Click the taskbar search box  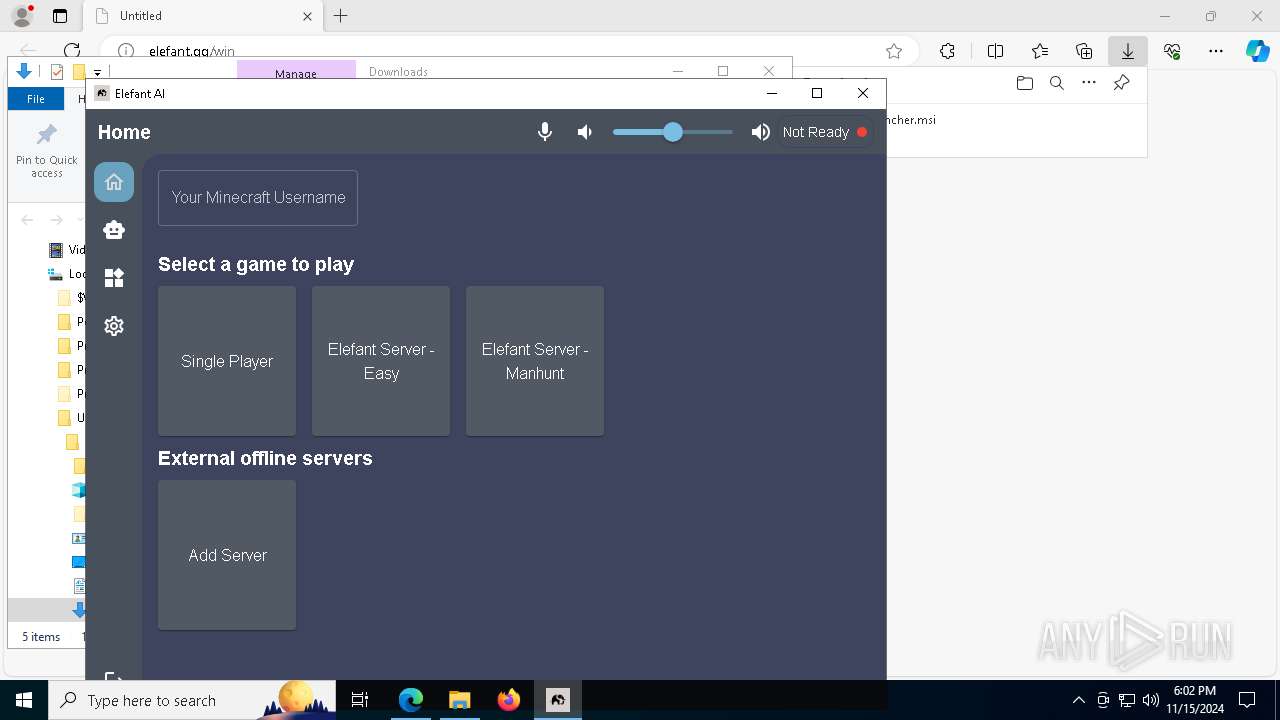point(192,700)
